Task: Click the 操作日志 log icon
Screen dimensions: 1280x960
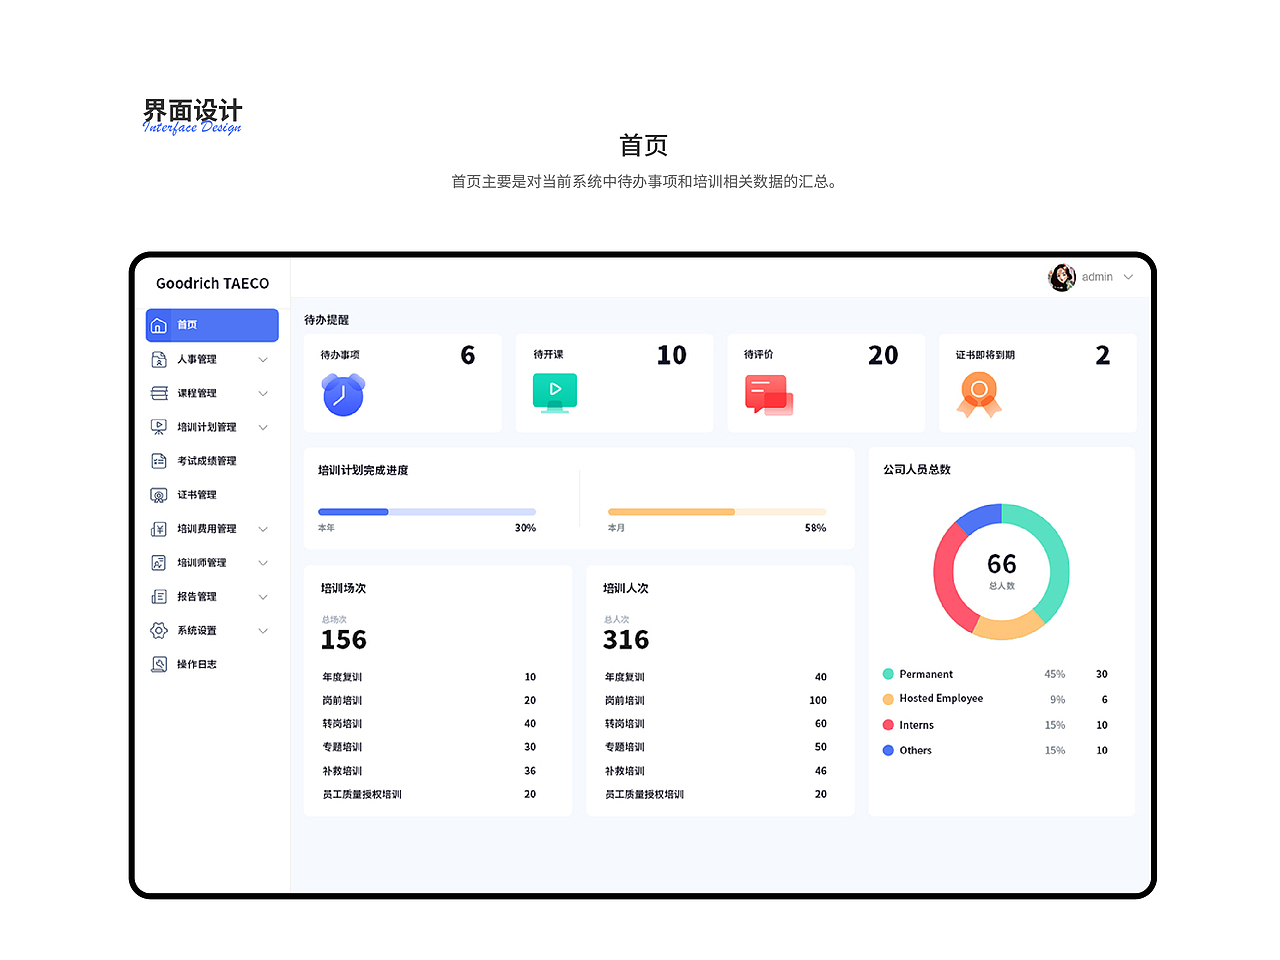Action: tap(158, 665)
